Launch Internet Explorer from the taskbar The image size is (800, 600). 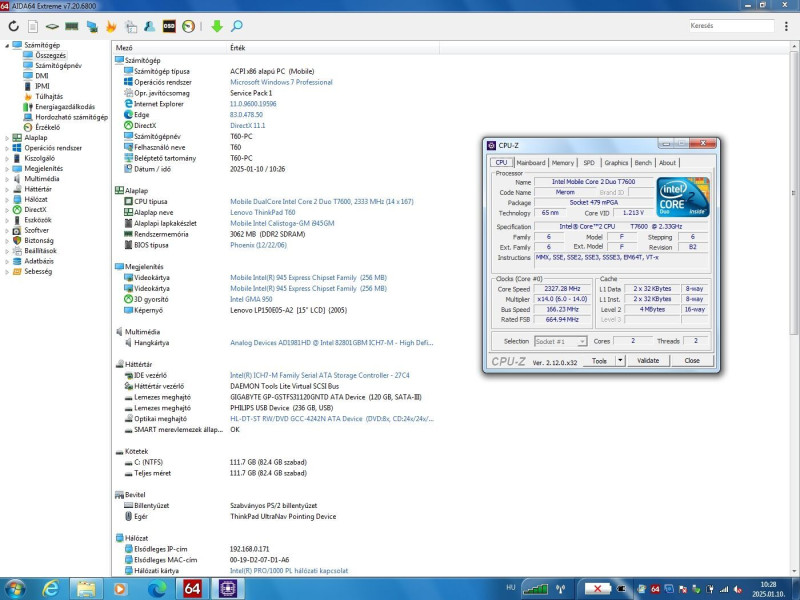50,589
